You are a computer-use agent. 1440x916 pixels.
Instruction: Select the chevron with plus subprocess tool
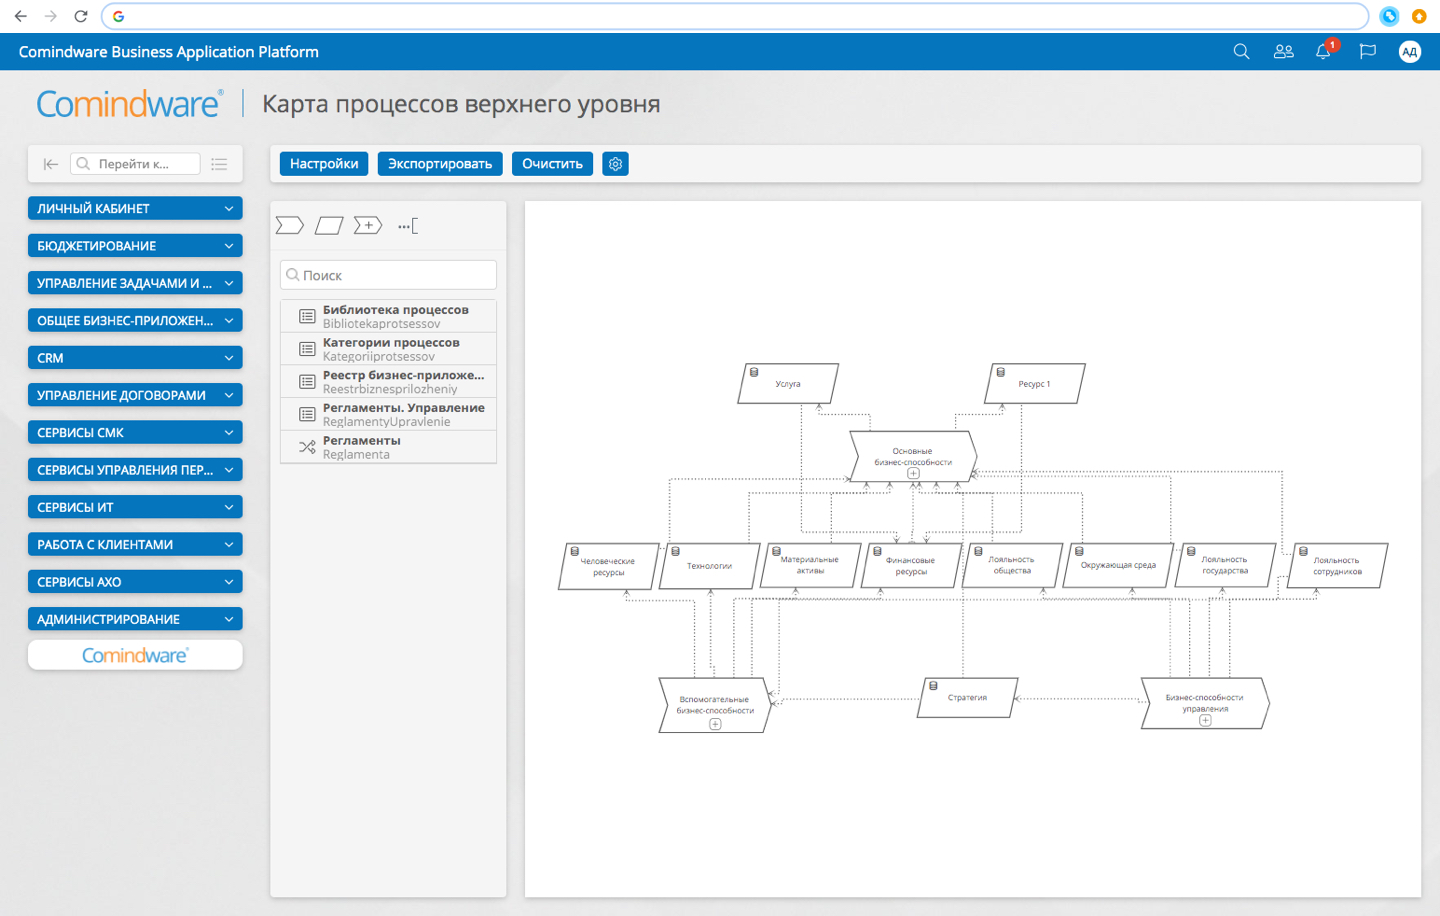coord(368,226)
